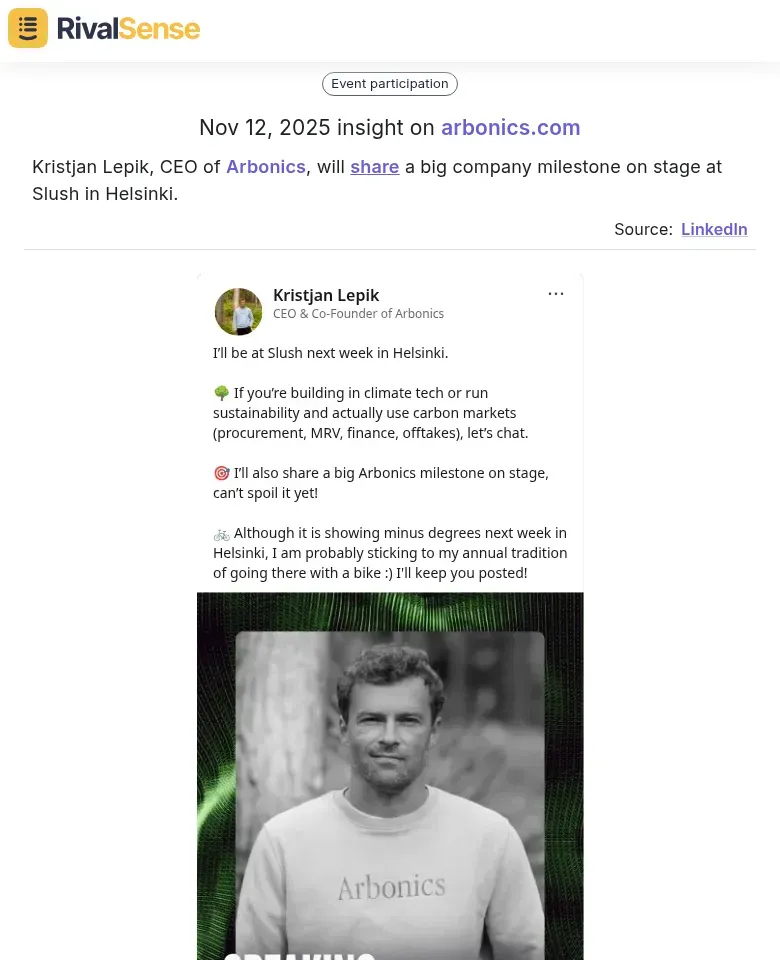Click the Event participation tag
This screenshot has width=780, height=960.
pos(390,84)
